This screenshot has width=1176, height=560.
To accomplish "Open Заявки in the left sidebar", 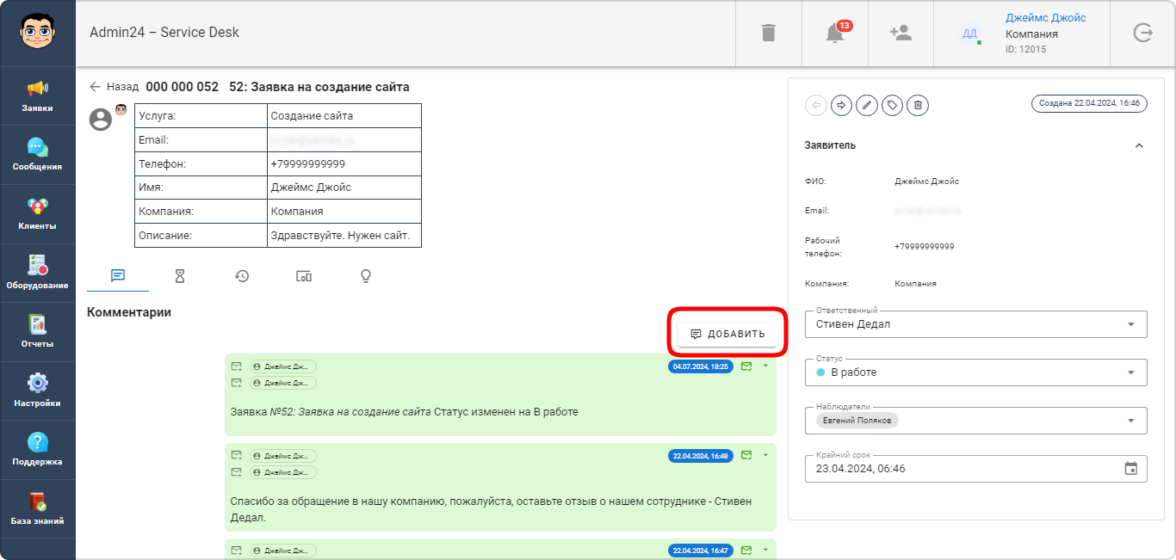I will [37, 96].
